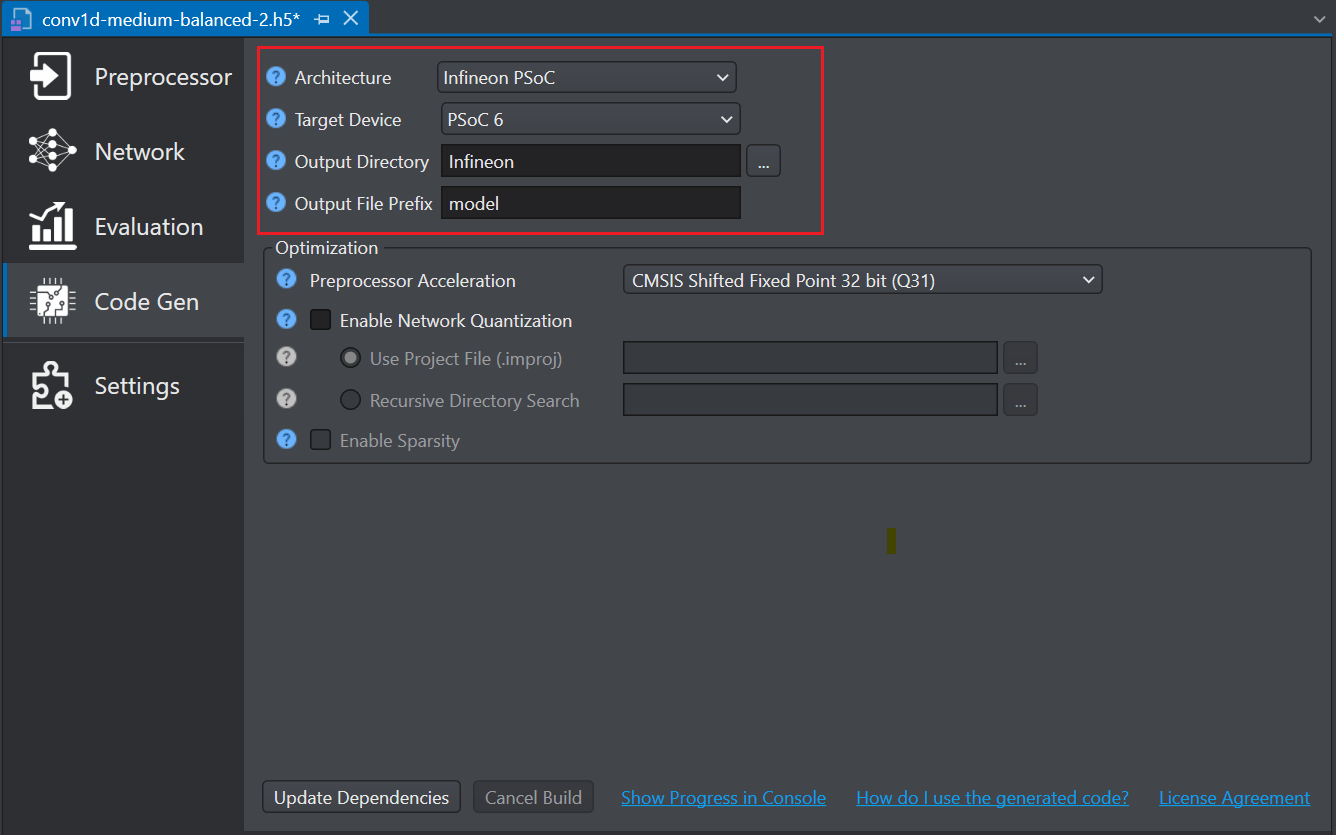Image resolution: width=1336 pixels, height=835 pixels.
Task: Open the Preprocessor section
Action: click(x=124, y=77)
